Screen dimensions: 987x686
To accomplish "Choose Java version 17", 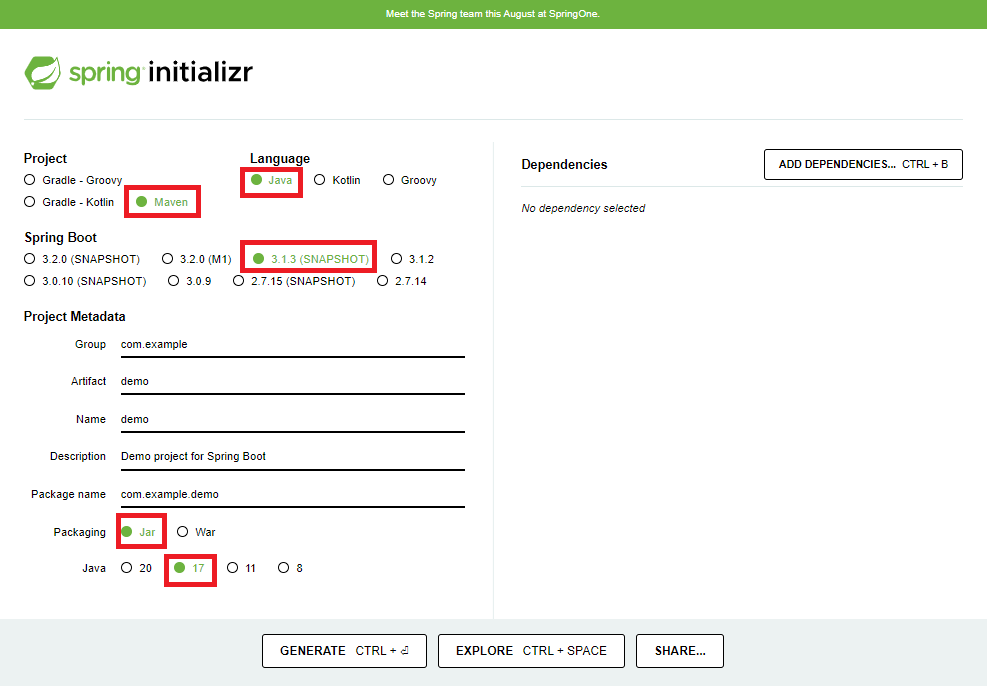I will pos(189,568).
